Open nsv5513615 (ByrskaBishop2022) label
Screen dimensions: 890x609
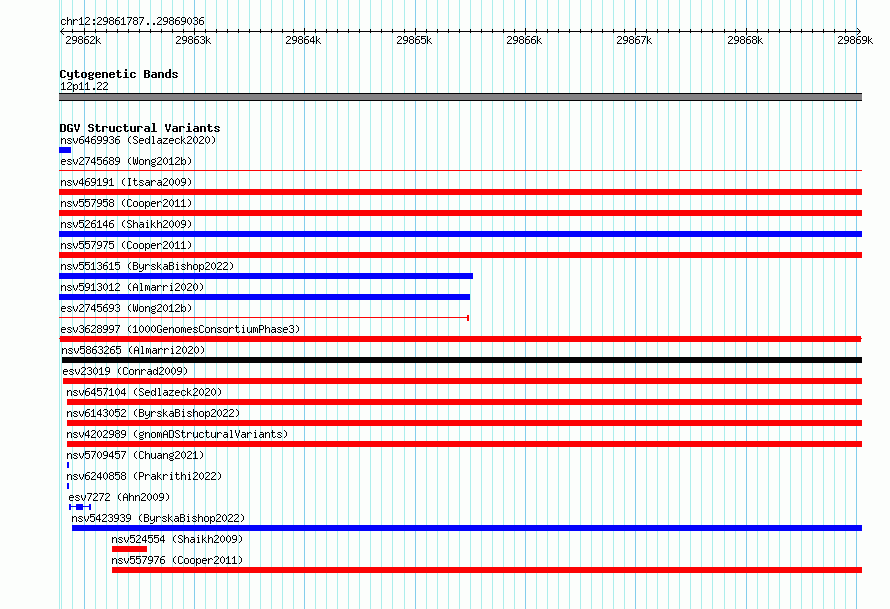tap(147, 266)
